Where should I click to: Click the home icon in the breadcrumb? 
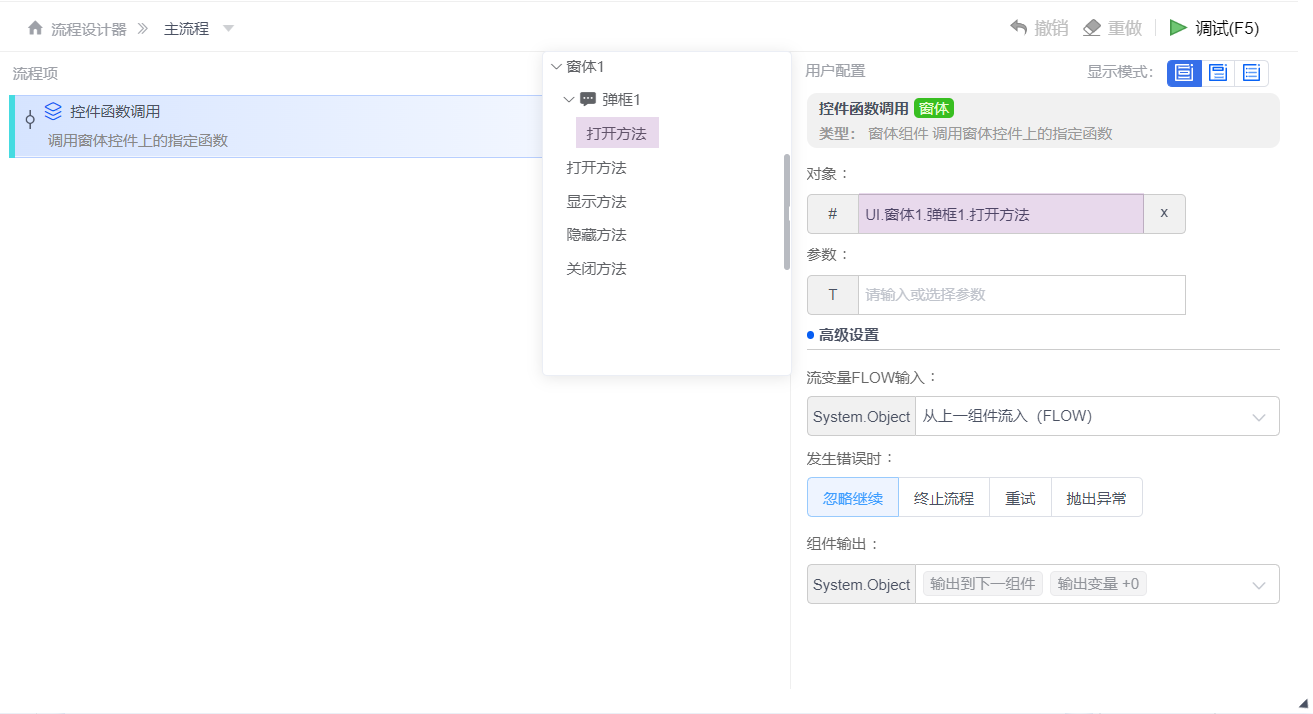(x=34, y=28)
